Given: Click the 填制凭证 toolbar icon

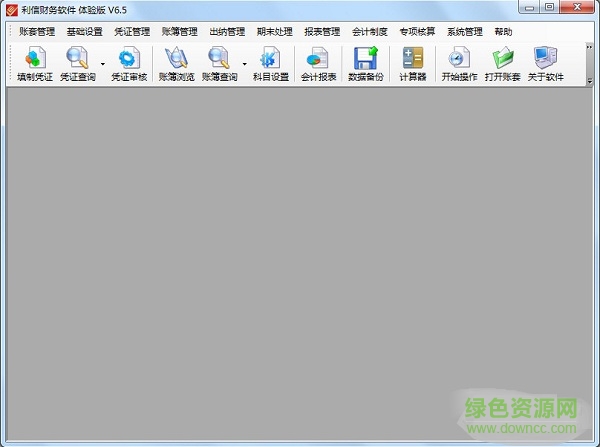Looking at the screenshot, I should pyautogui.click(x=35, y=64).
